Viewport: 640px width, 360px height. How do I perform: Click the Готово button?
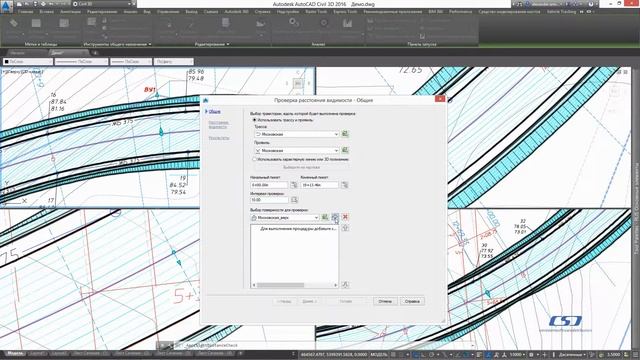click(x=346, y=301)
